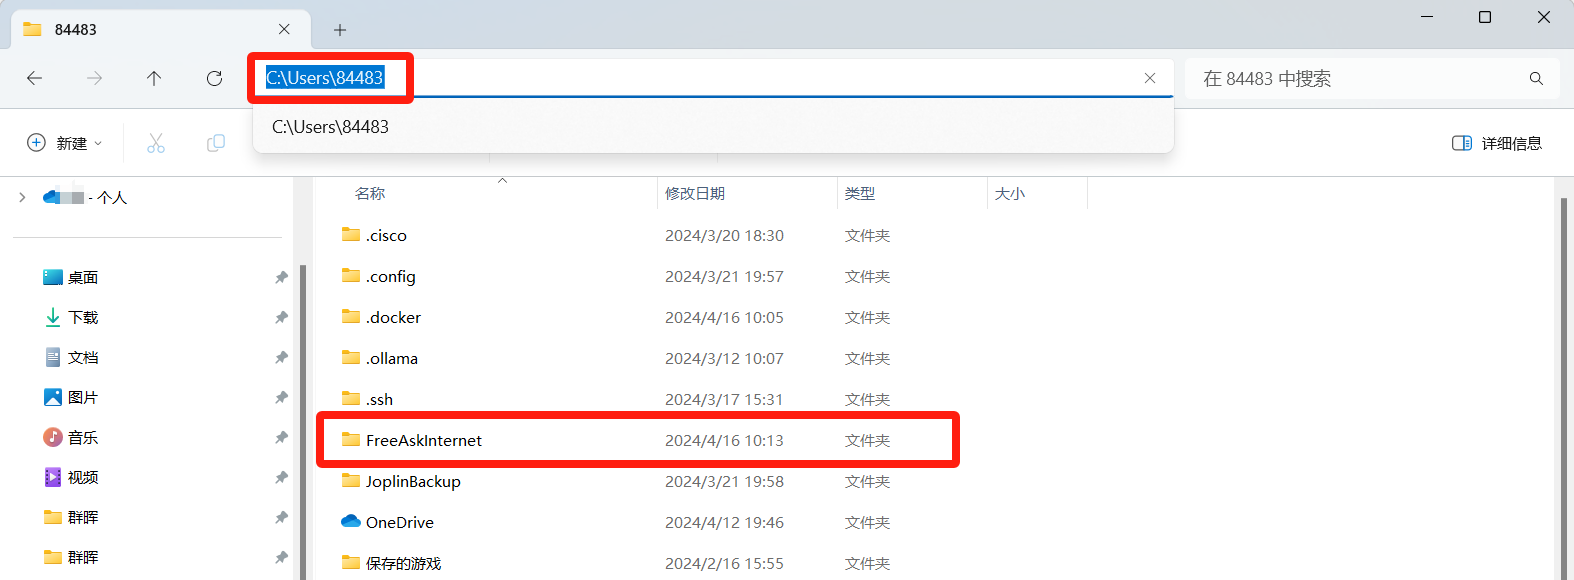Open a new tab with plus button

pos(340,30)
